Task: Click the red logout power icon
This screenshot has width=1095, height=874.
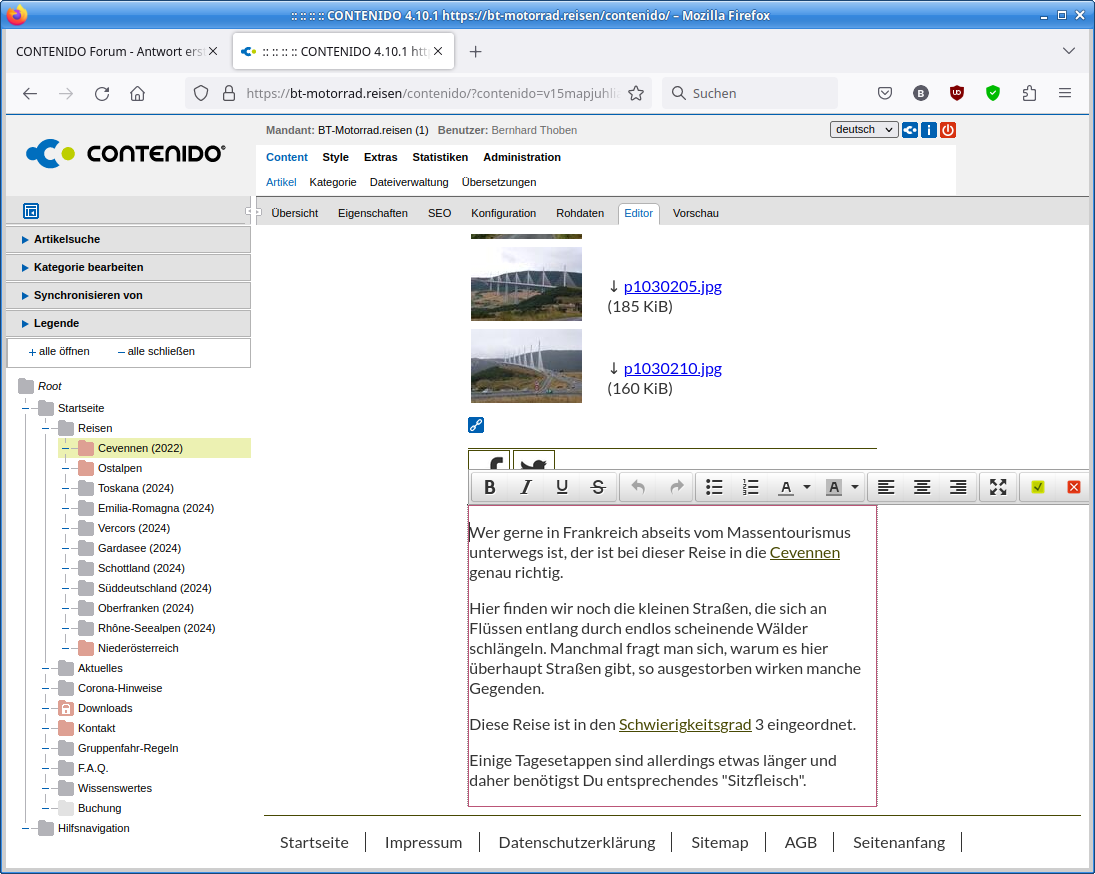Action: 948,130
